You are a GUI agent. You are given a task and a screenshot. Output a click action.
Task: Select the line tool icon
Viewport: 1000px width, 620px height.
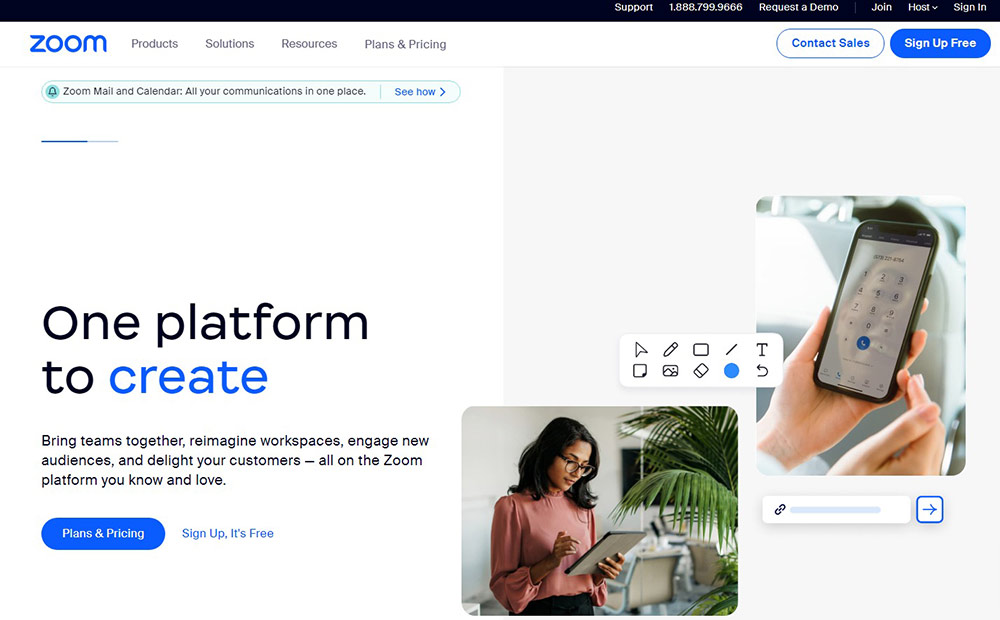pos(732,350)
